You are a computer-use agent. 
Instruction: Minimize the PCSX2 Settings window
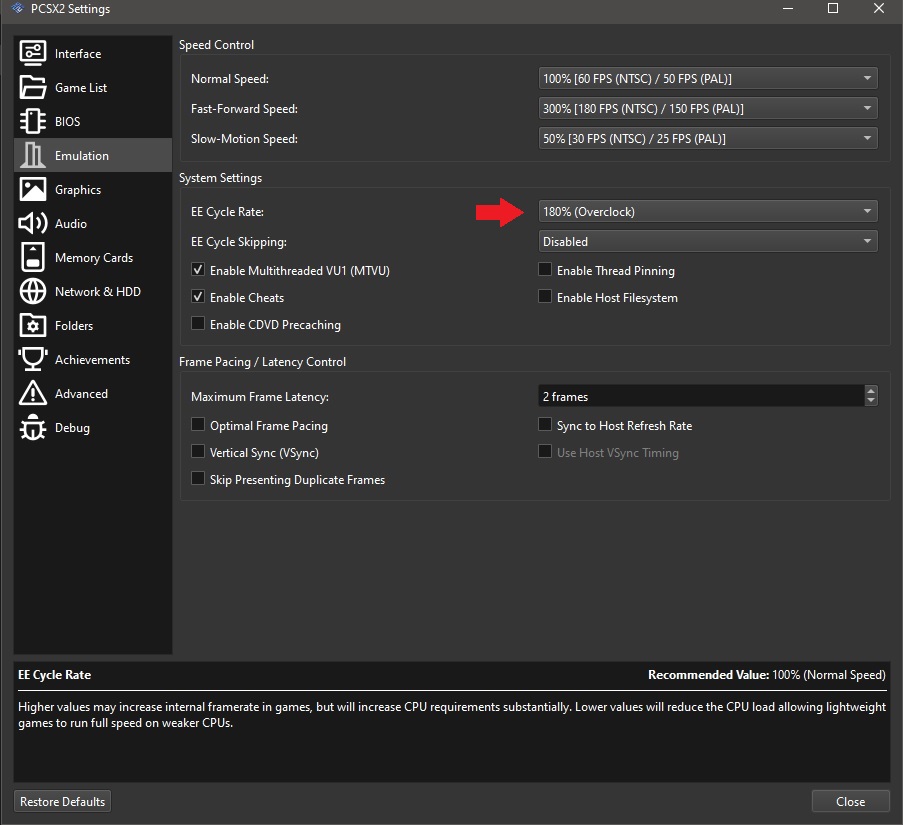click(x=788, y=8)
